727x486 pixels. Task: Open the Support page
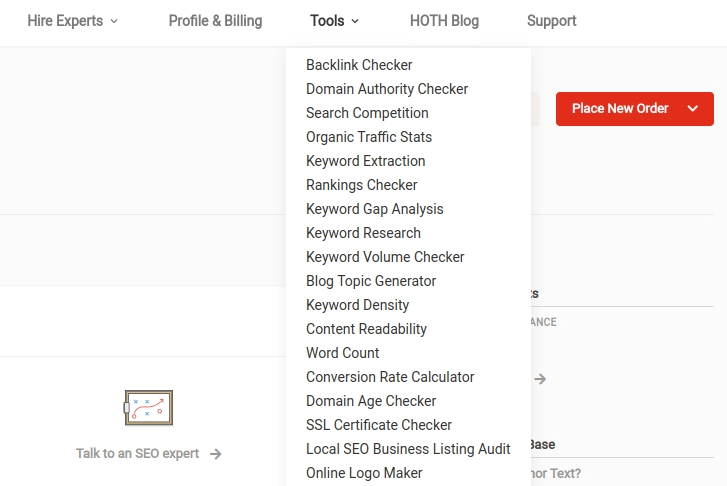click(551, 21)
